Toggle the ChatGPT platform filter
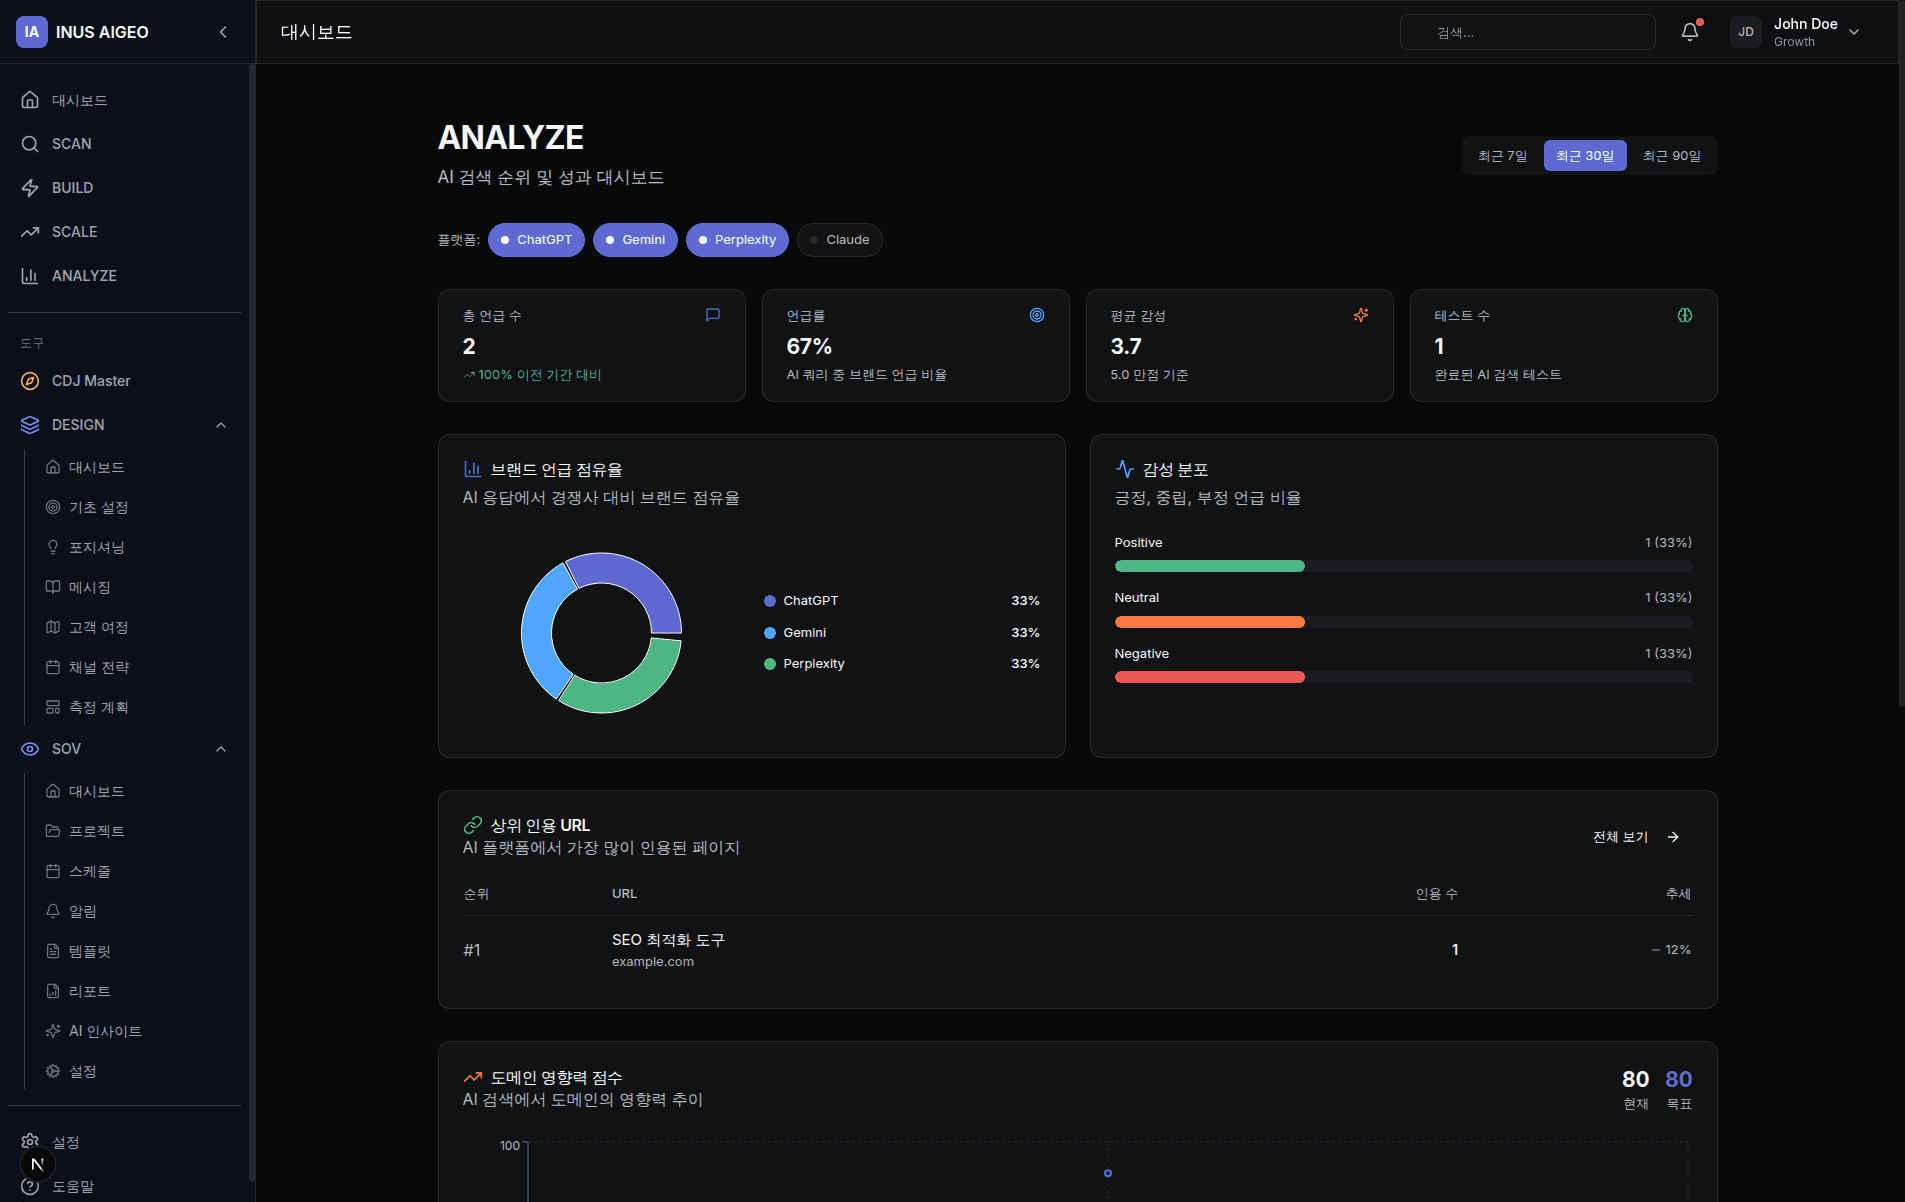This screenshot has width=1905, height=1202. (x=536, y=240)
